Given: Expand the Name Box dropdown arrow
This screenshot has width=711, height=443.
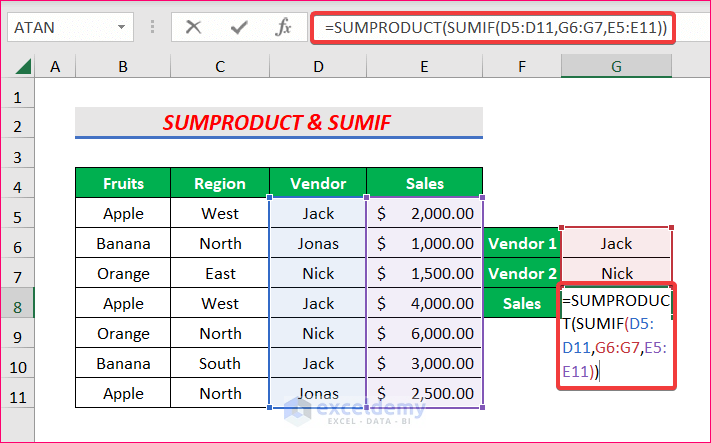Looking at the screenshot, I should point(121,27).
